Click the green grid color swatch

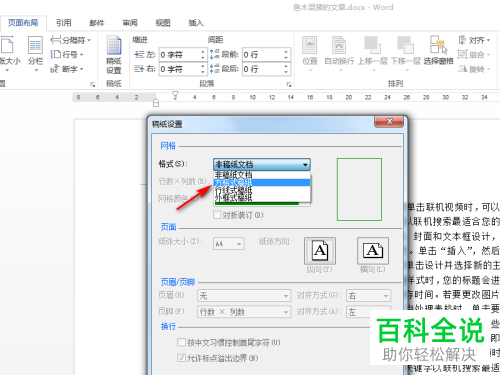coord(257,203)
